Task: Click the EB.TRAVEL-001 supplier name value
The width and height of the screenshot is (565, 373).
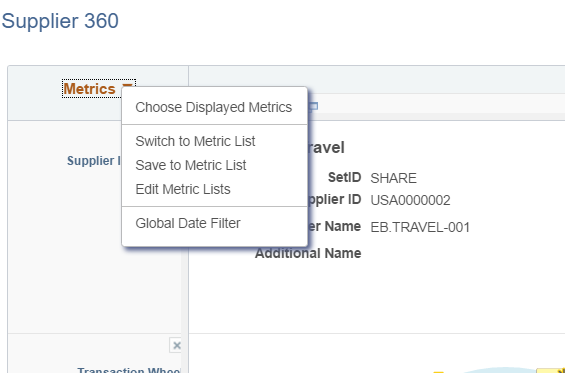Action: tap(420, 228)
